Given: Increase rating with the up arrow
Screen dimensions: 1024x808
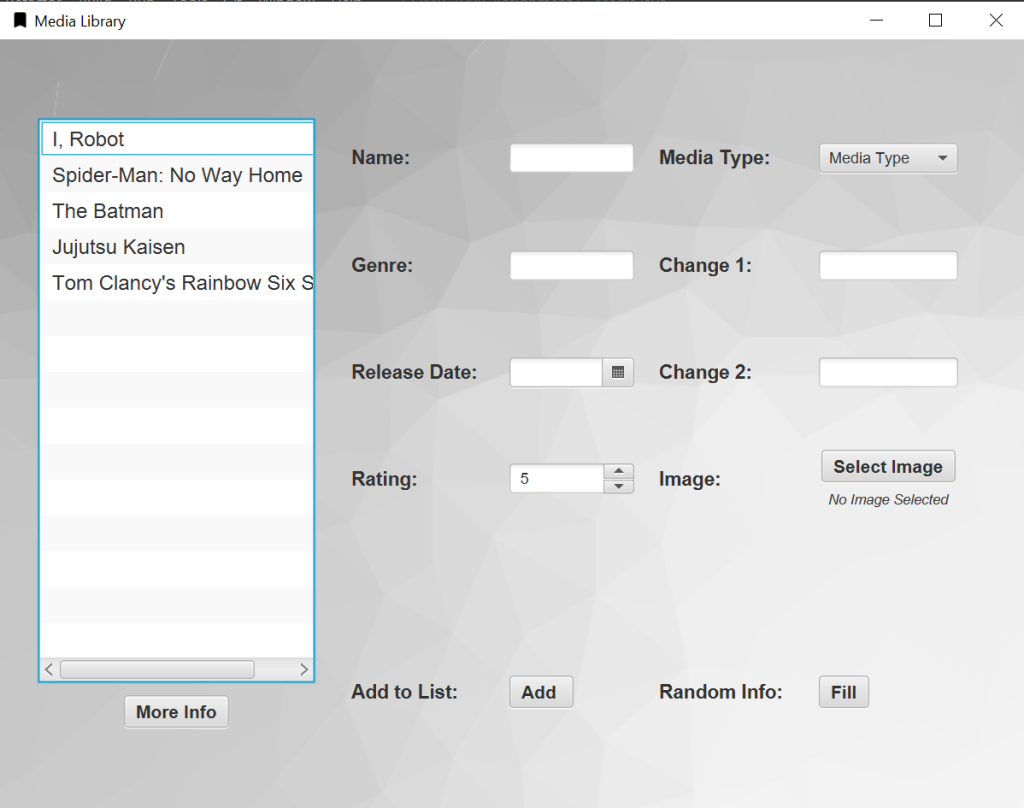Looking at the screenshot, I should pos(618,471).
